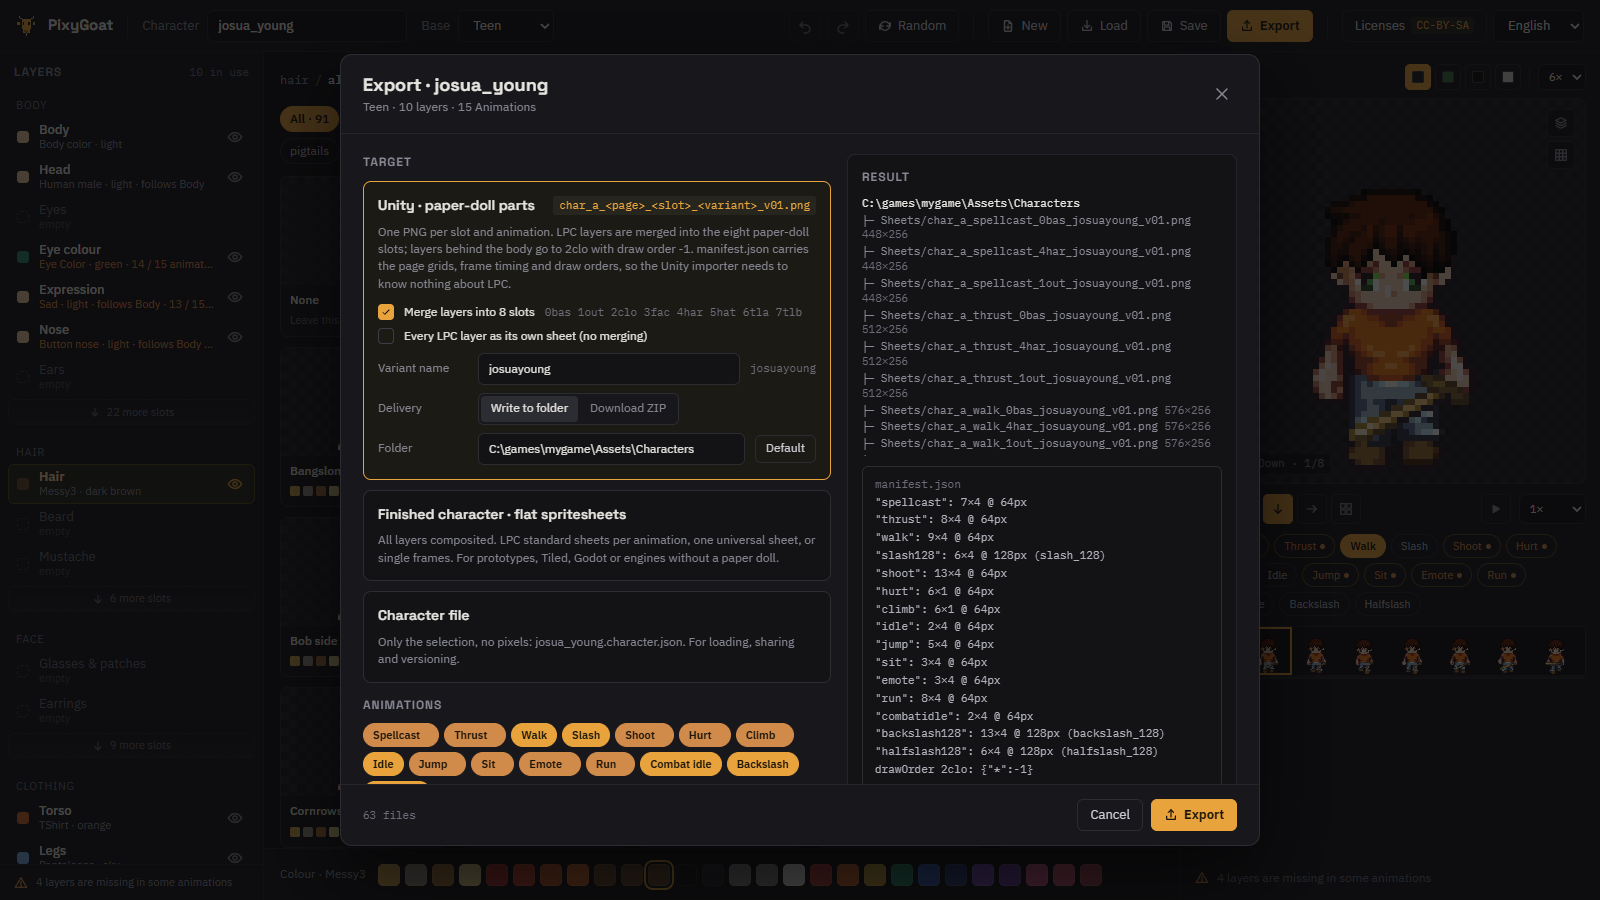1600x900 pixels.
Task: Click the grid icon beside character preview
Action: tap(1561, 155)
